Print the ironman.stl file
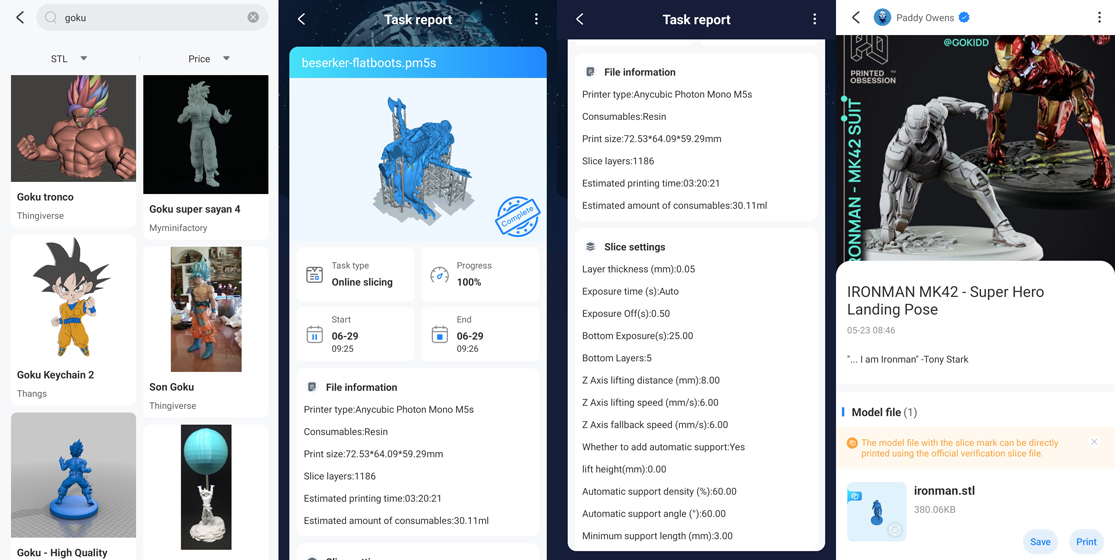The width and height of the screenshot is (1115, 560). pyautogui.click(x=1087, y=542)
